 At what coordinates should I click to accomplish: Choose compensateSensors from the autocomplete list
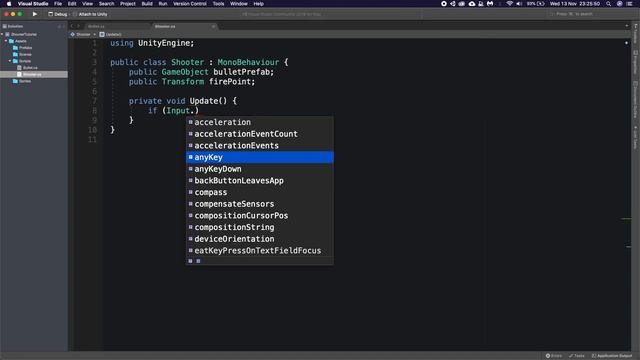[260, 204]
